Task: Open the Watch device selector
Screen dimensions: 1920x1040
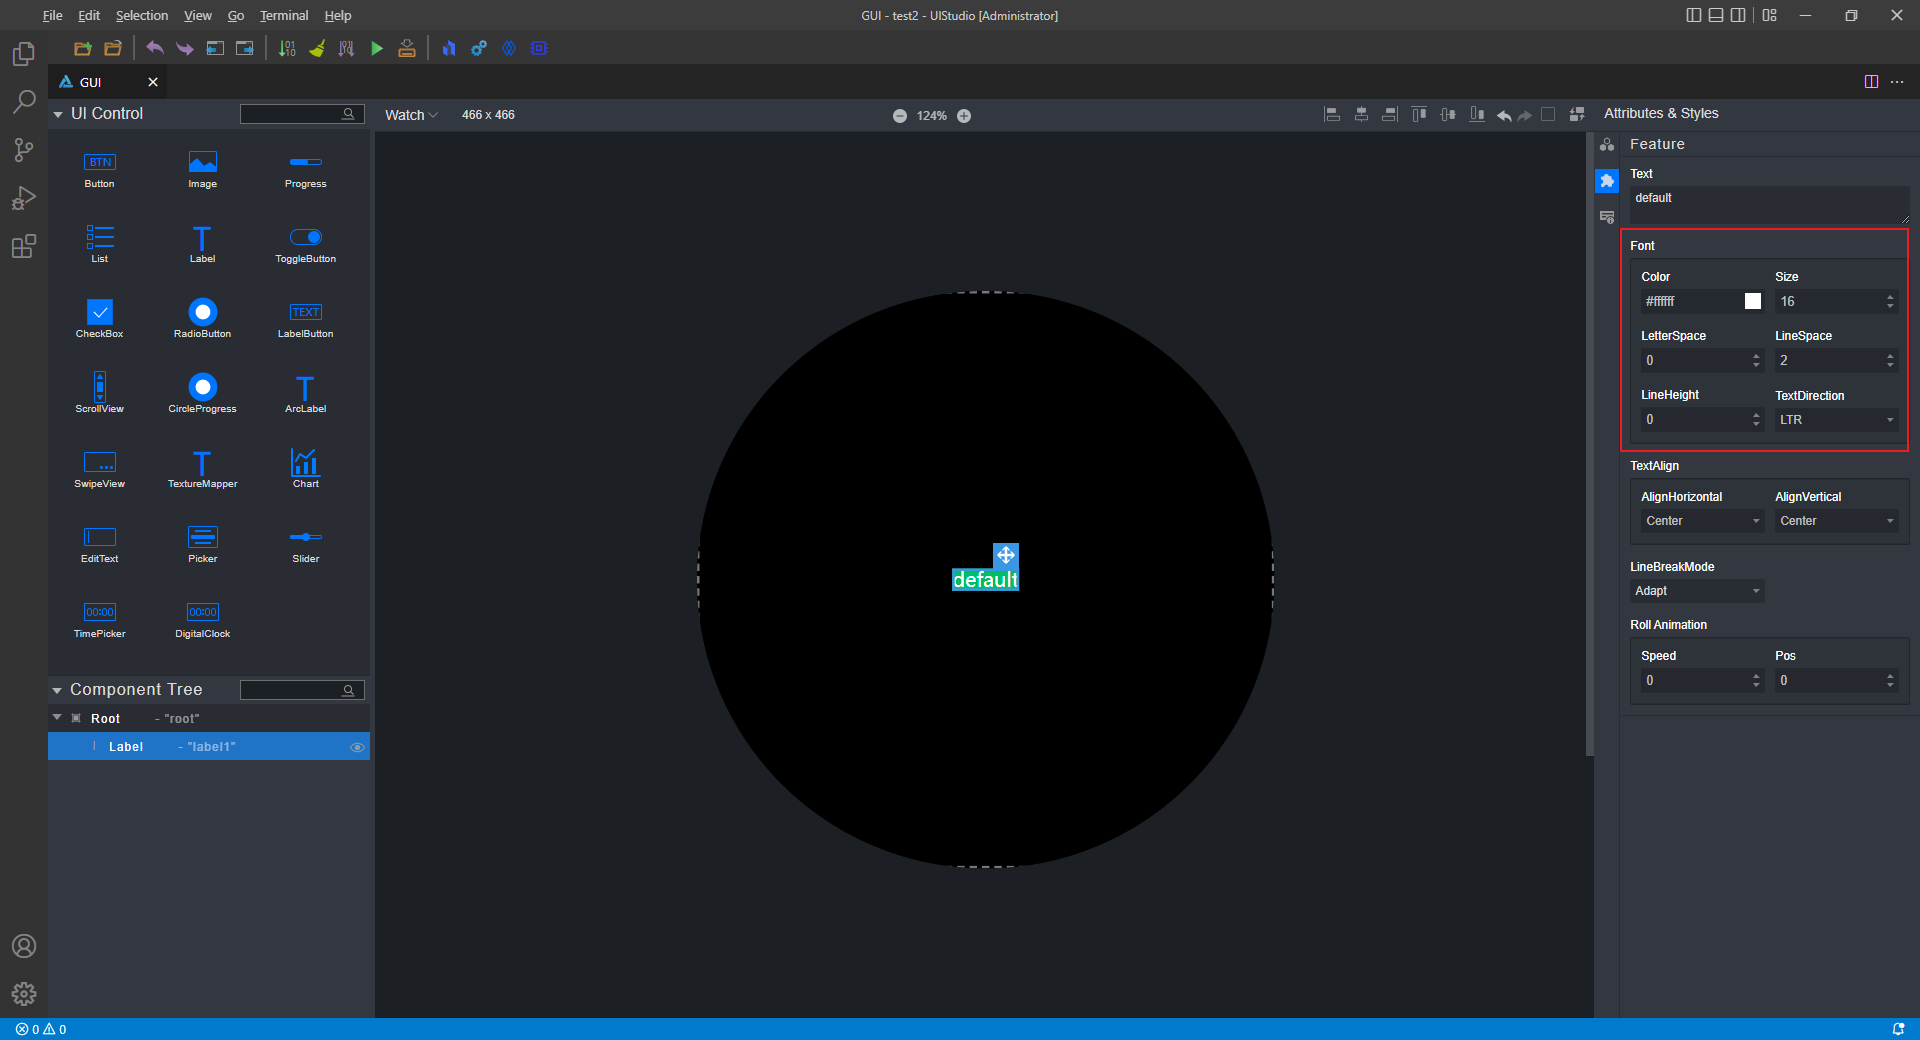Action: [411, 115]
